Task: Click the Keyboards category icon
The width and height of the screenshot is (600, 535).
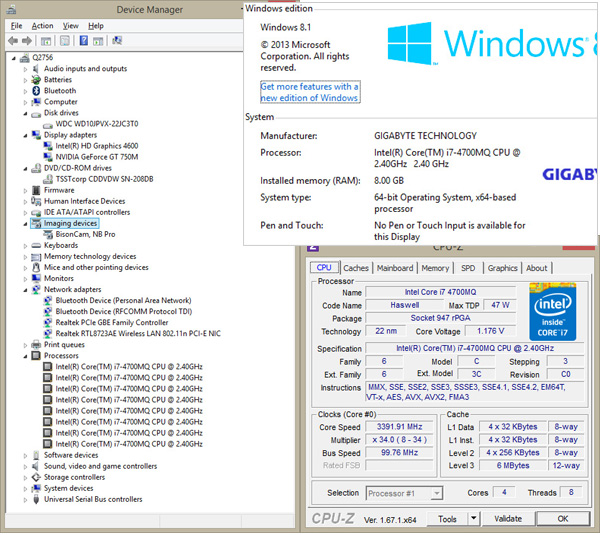Action: click(36, 245)
